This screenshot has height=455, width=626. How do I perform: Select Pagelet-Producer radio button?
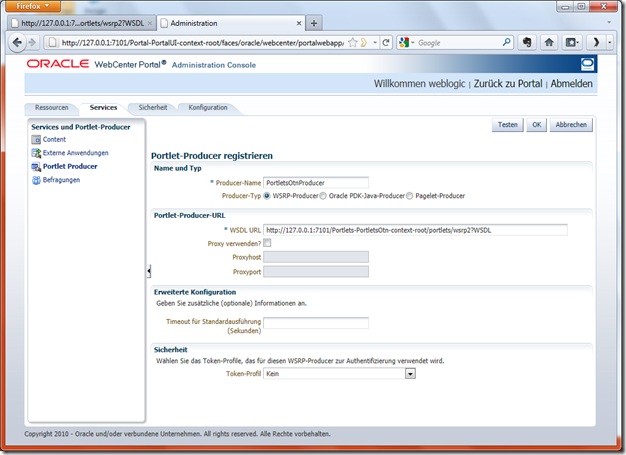410,196
